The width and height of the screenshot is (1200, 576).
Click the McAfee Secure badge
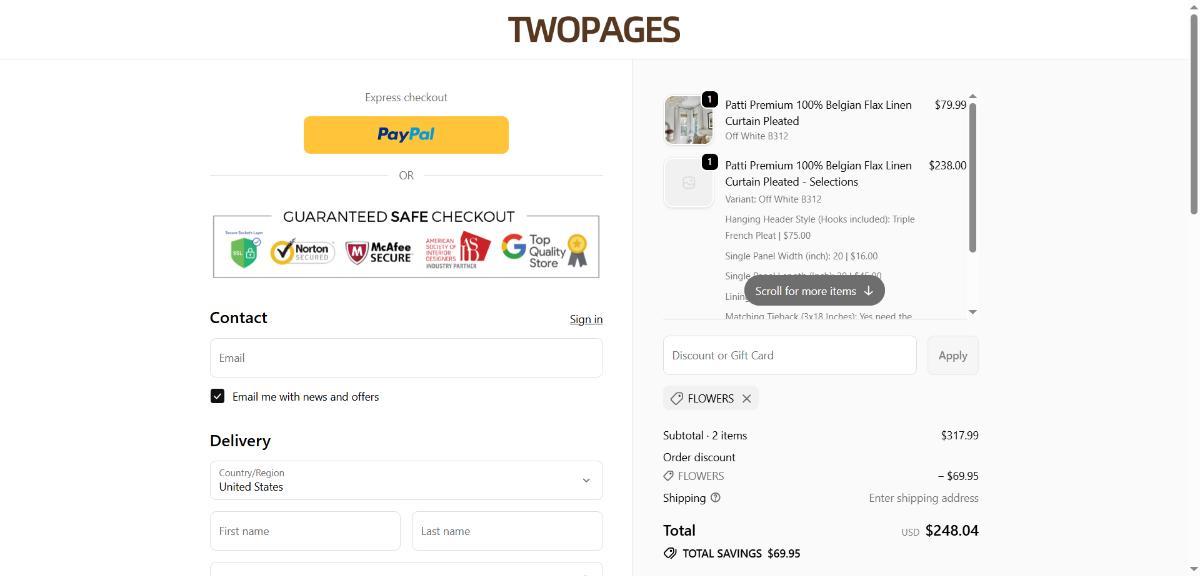pos(379,251)
